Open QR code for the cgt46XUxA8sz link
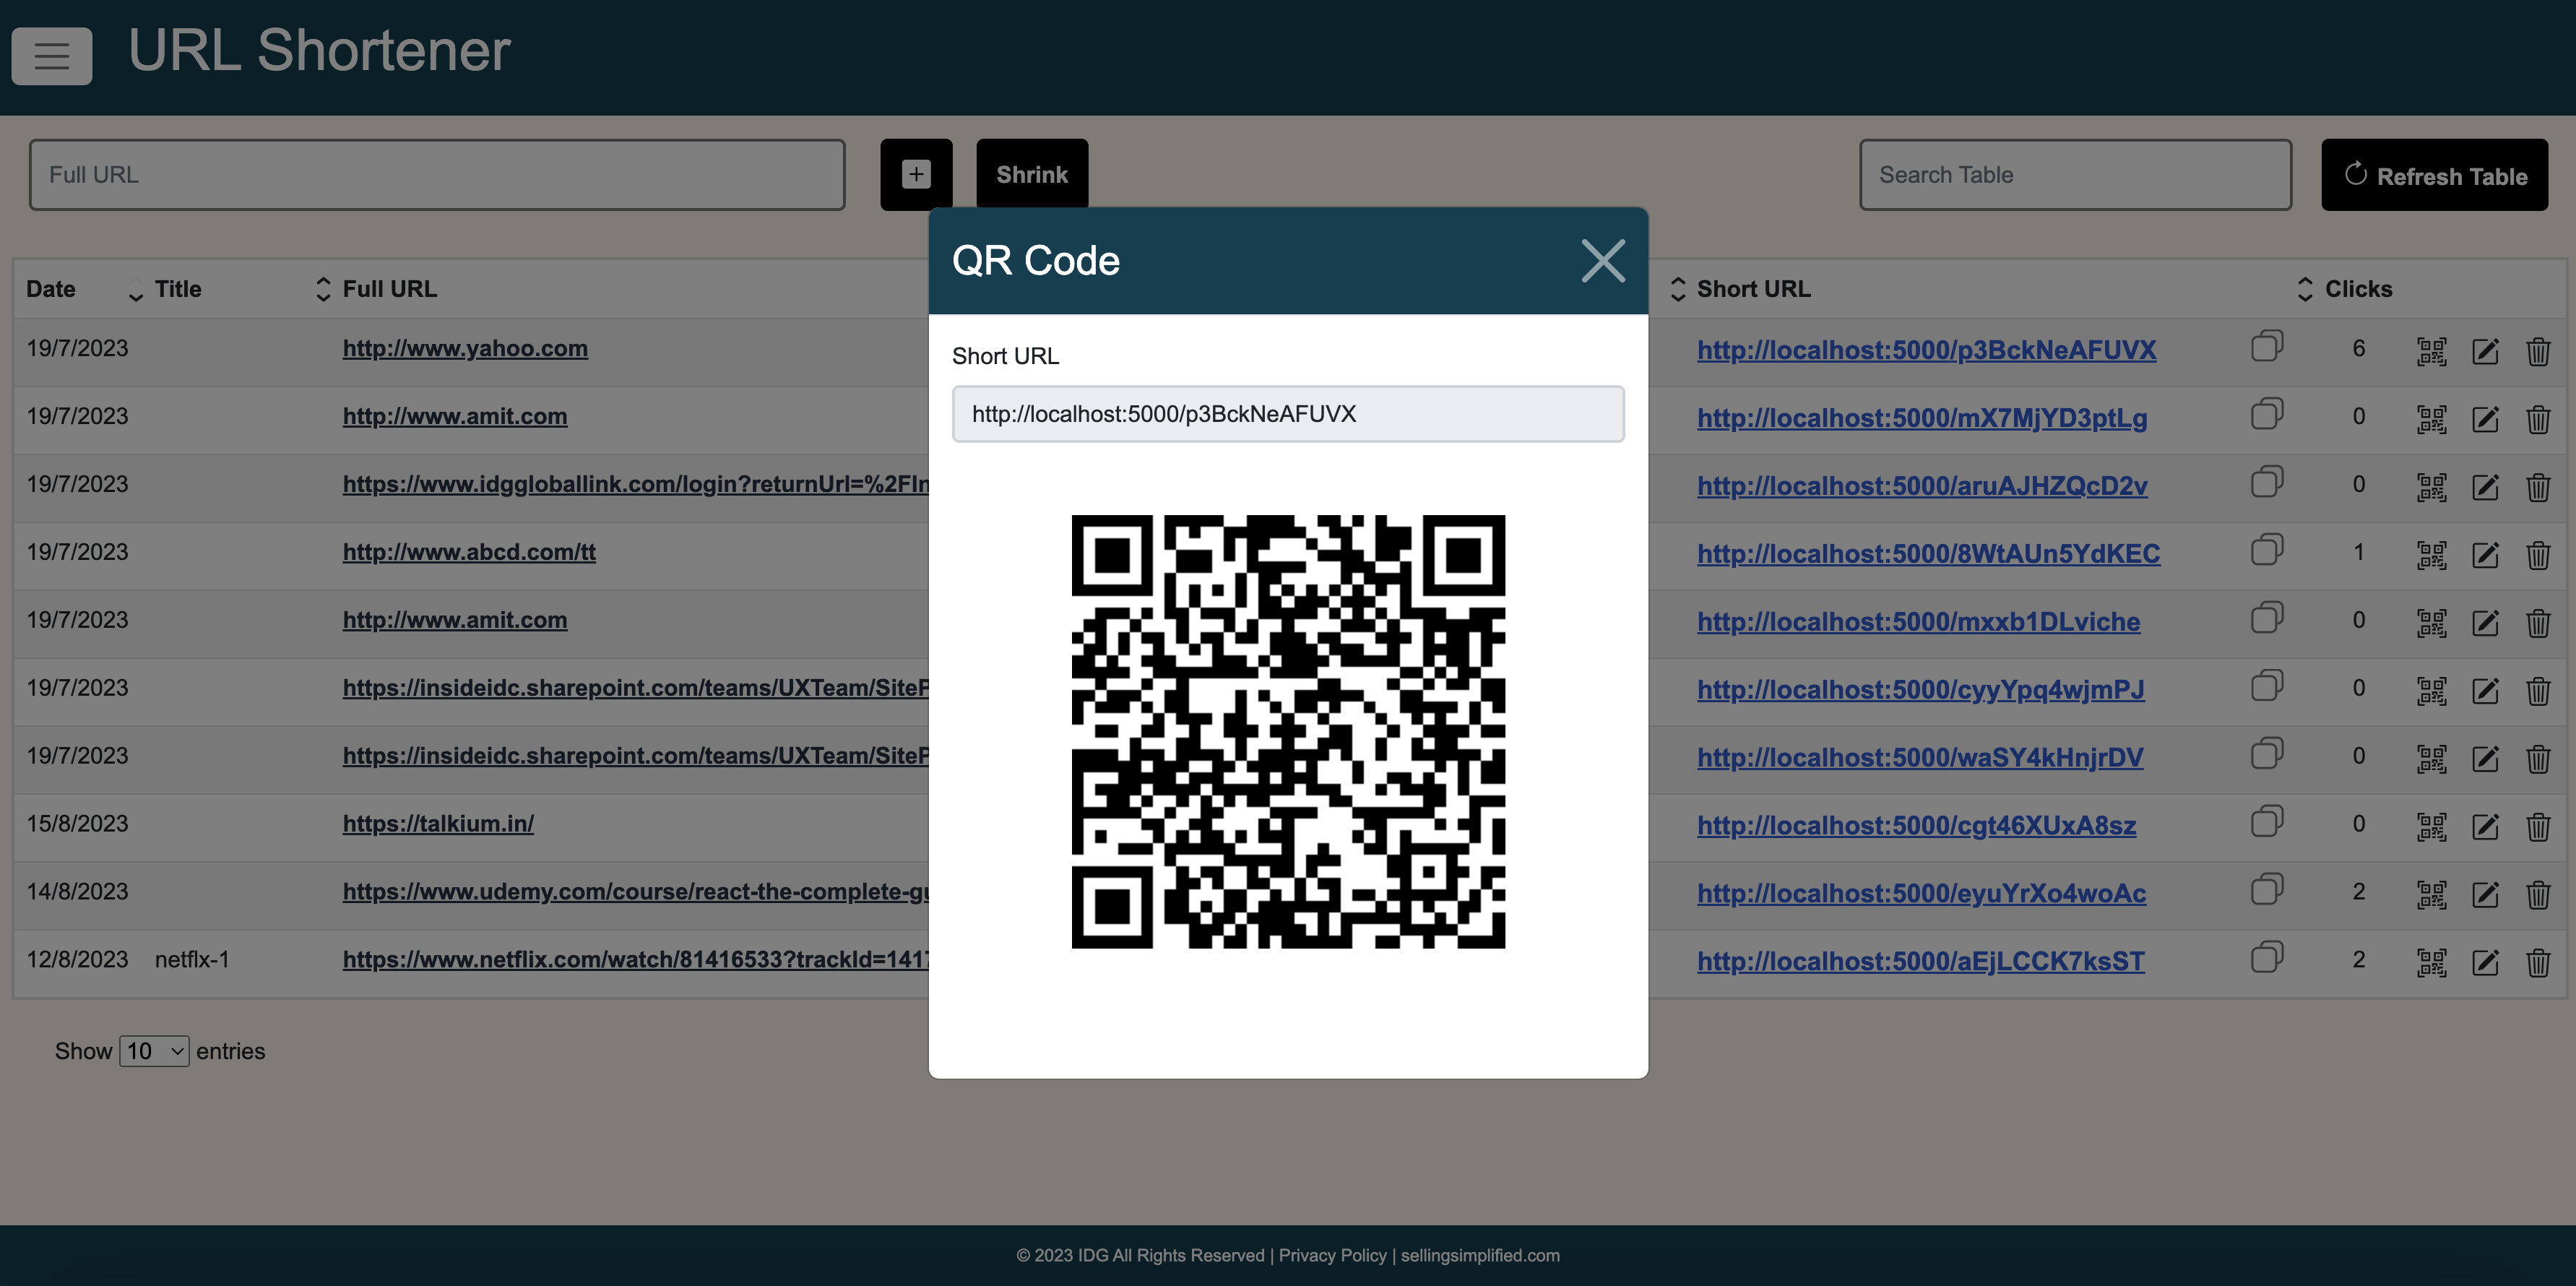The width and height of the screenshot is (2576, 1286). click(x=2431, y=826)
